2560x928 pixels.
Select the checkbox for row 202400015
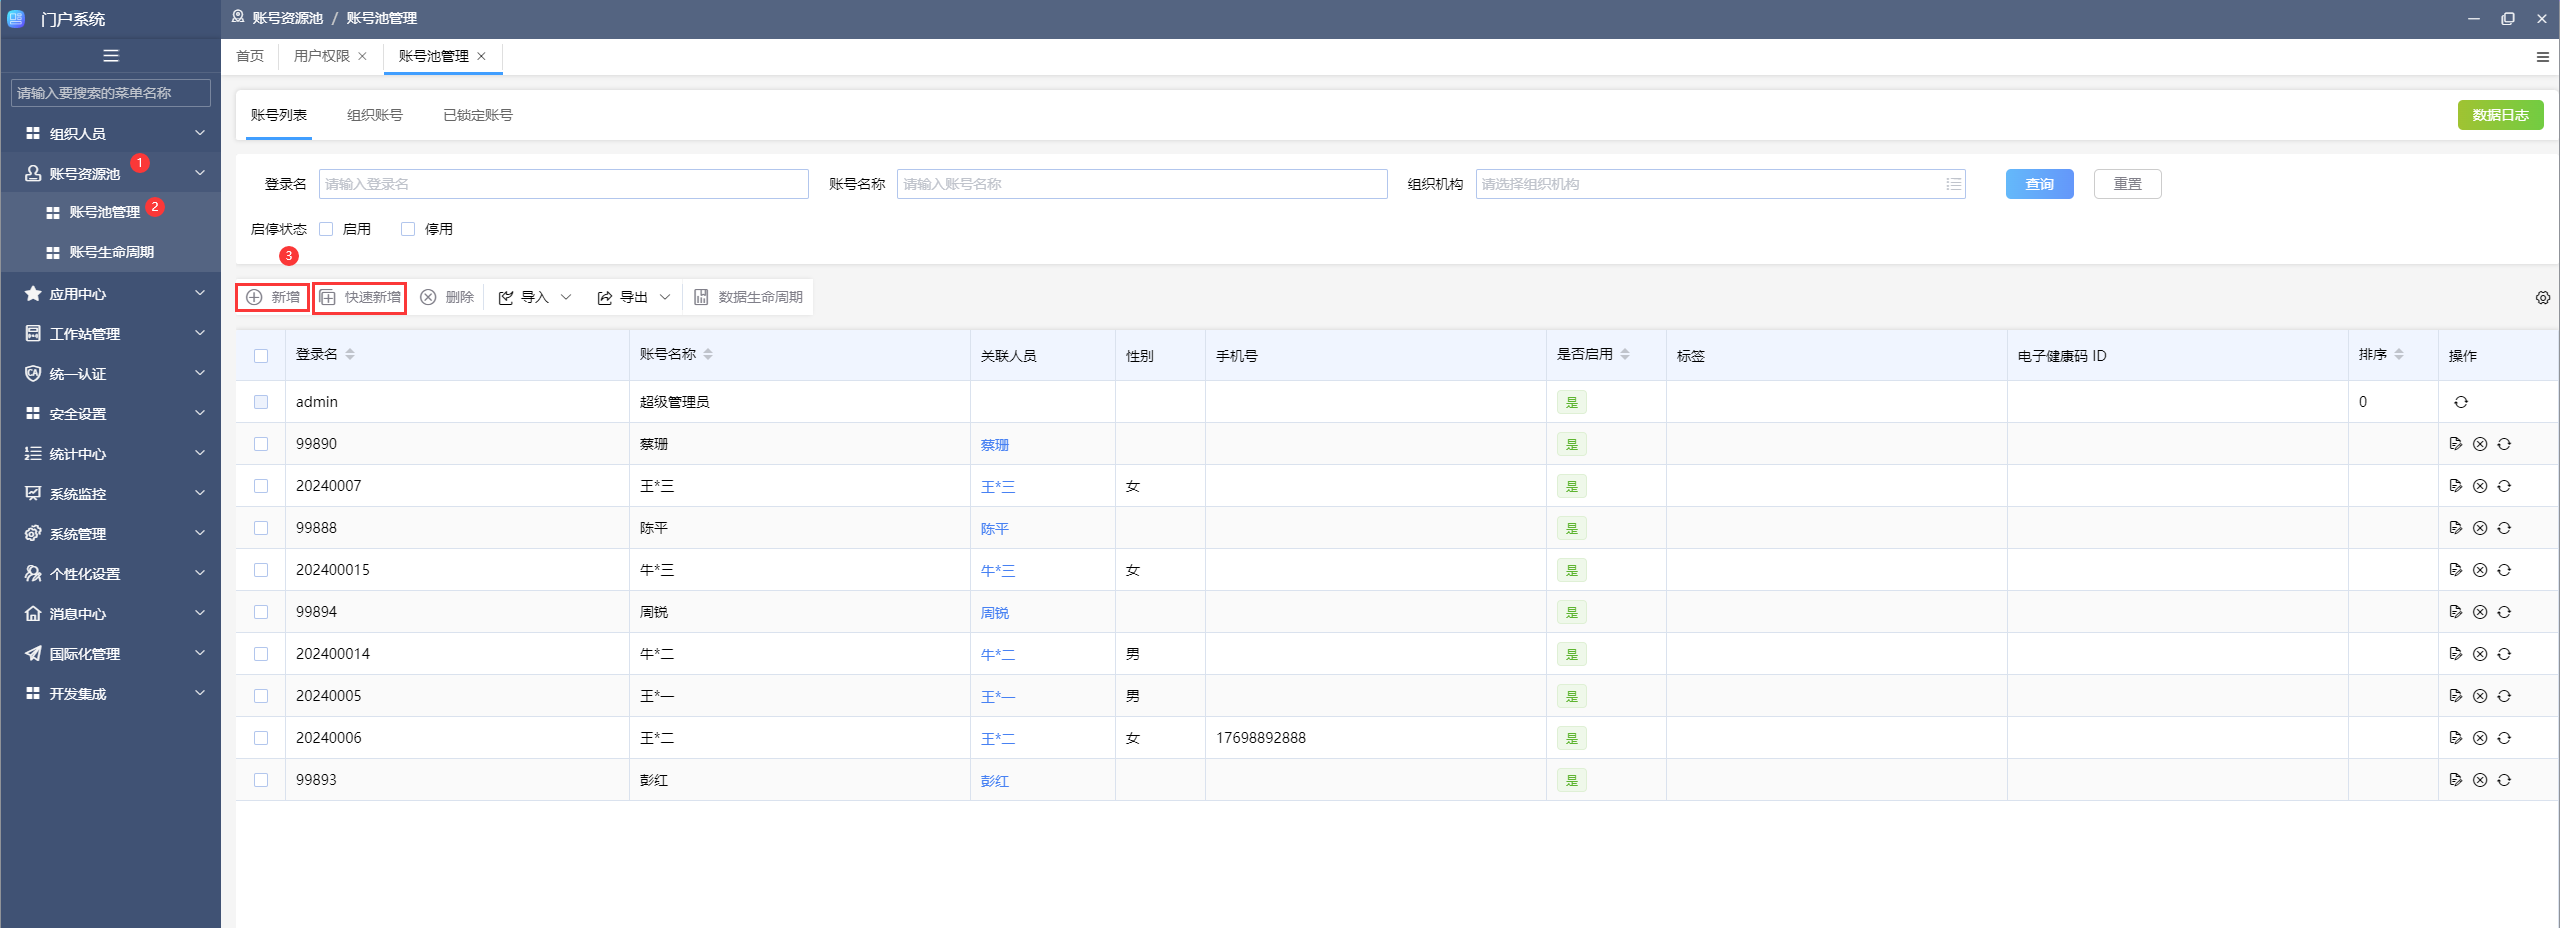coord(261,570)
